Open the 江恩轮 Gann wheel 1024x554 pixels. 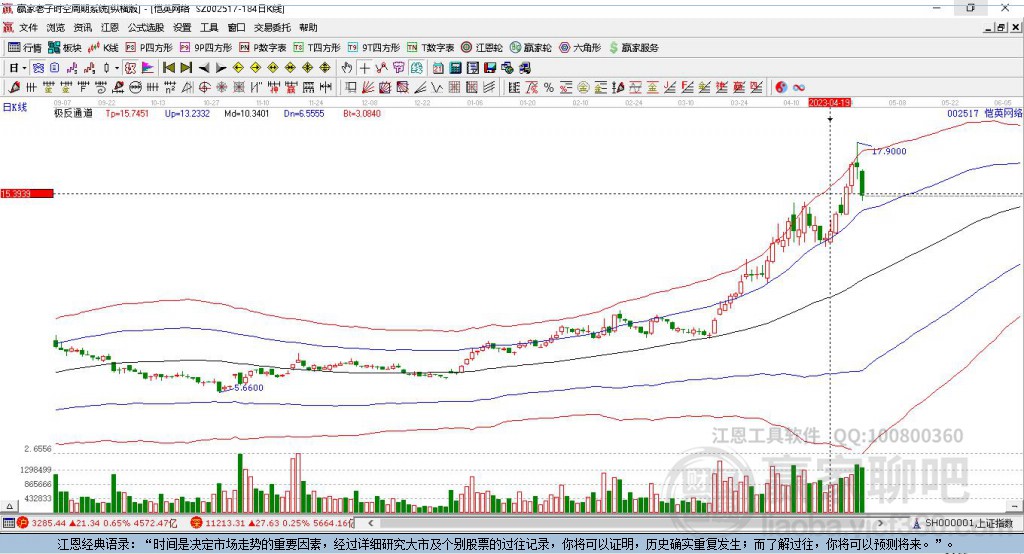tap(482, 48)
